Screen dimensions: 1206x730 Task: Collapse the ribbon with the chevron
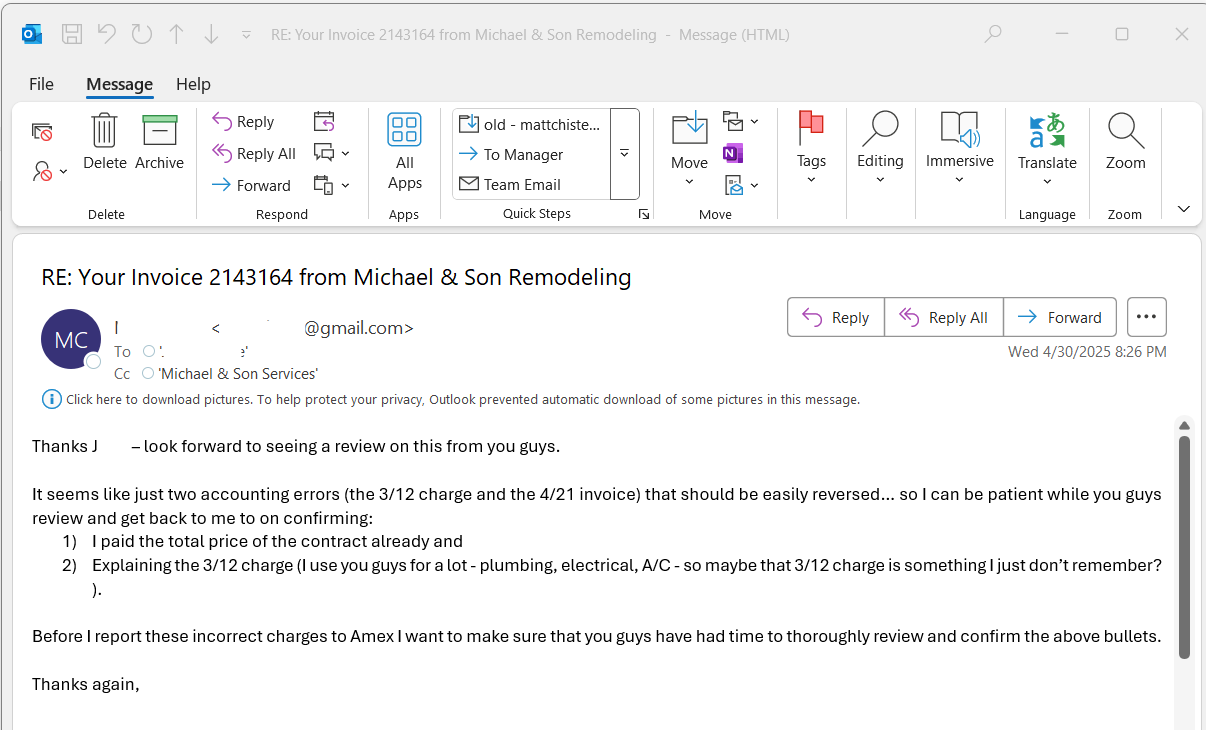(1183, 208)
